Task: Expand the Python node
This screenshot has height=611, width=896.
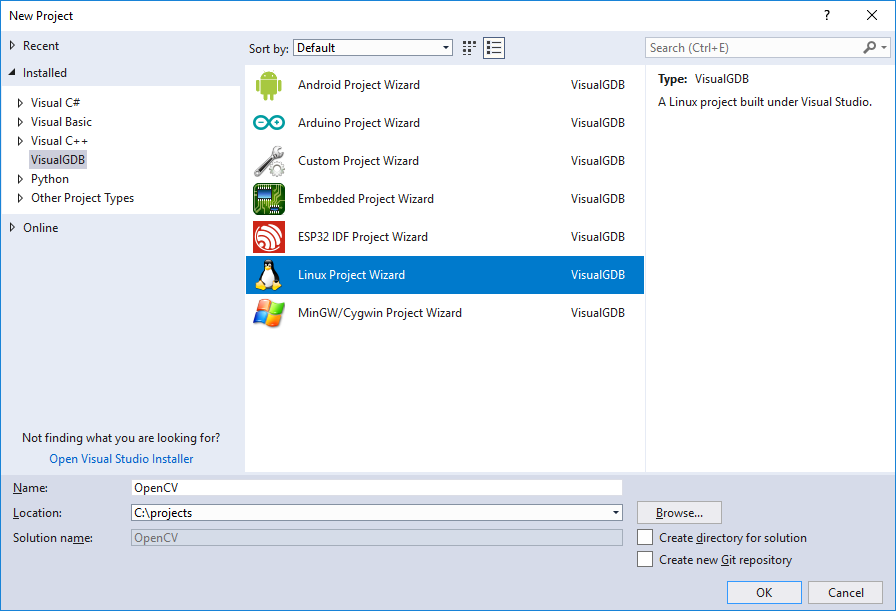Action: pyautogui.click(x=20, y=179)
